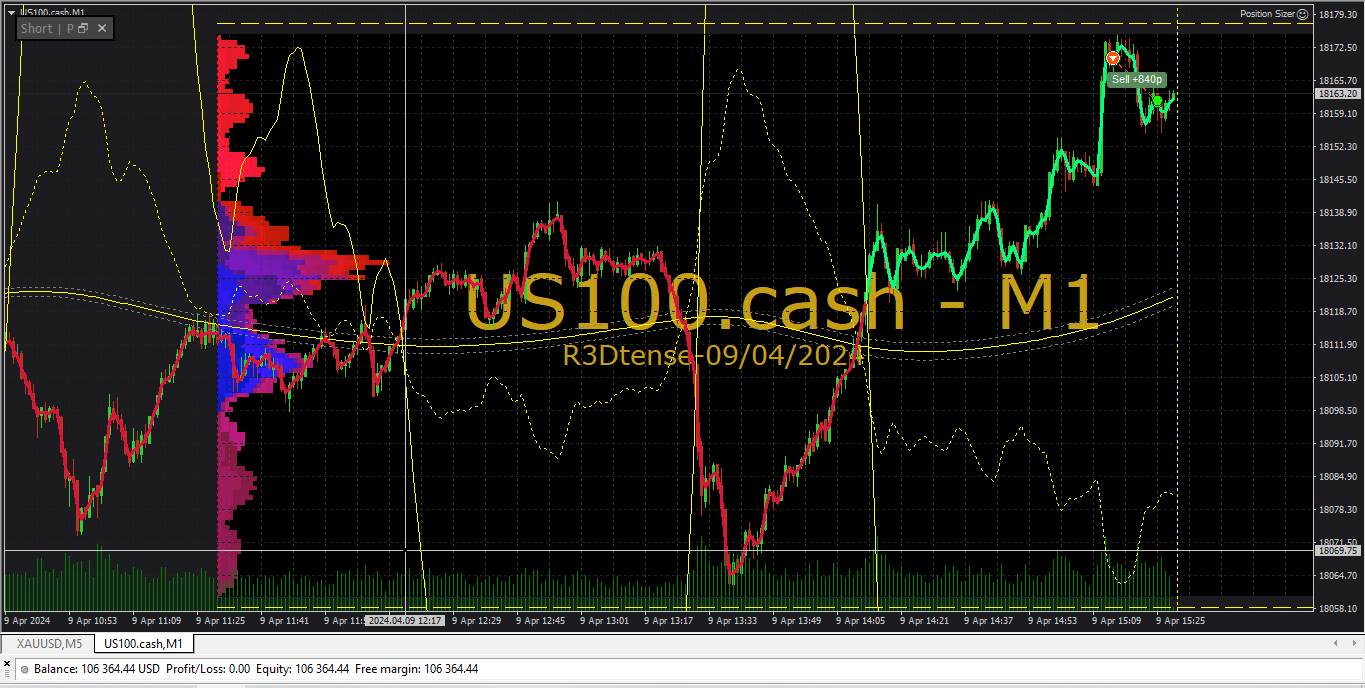Expand the US100.cash,M1 chart title arrow

[x=11, y=12]
